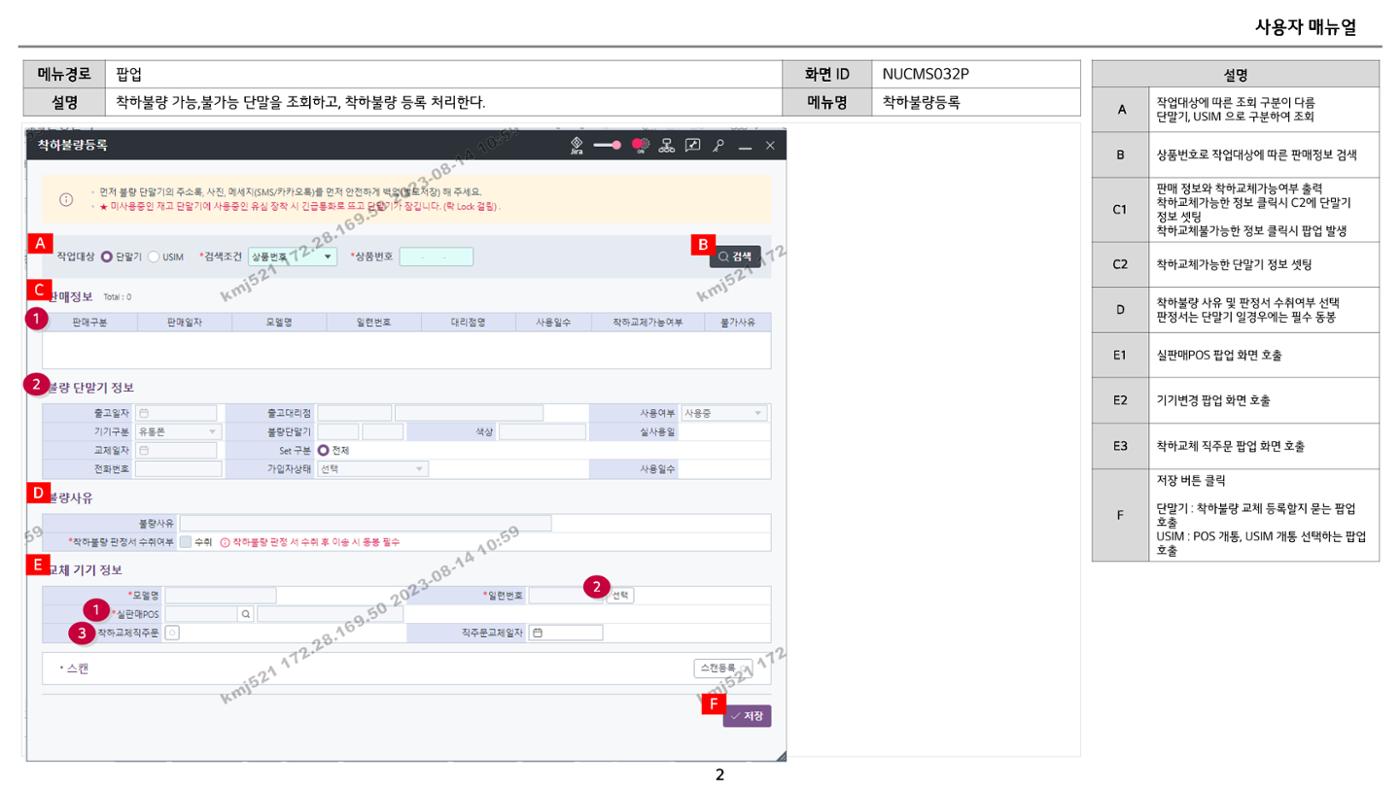Click the key icon in title bar
Viewport: 1400px width, 788px height.
coord(719,146)
